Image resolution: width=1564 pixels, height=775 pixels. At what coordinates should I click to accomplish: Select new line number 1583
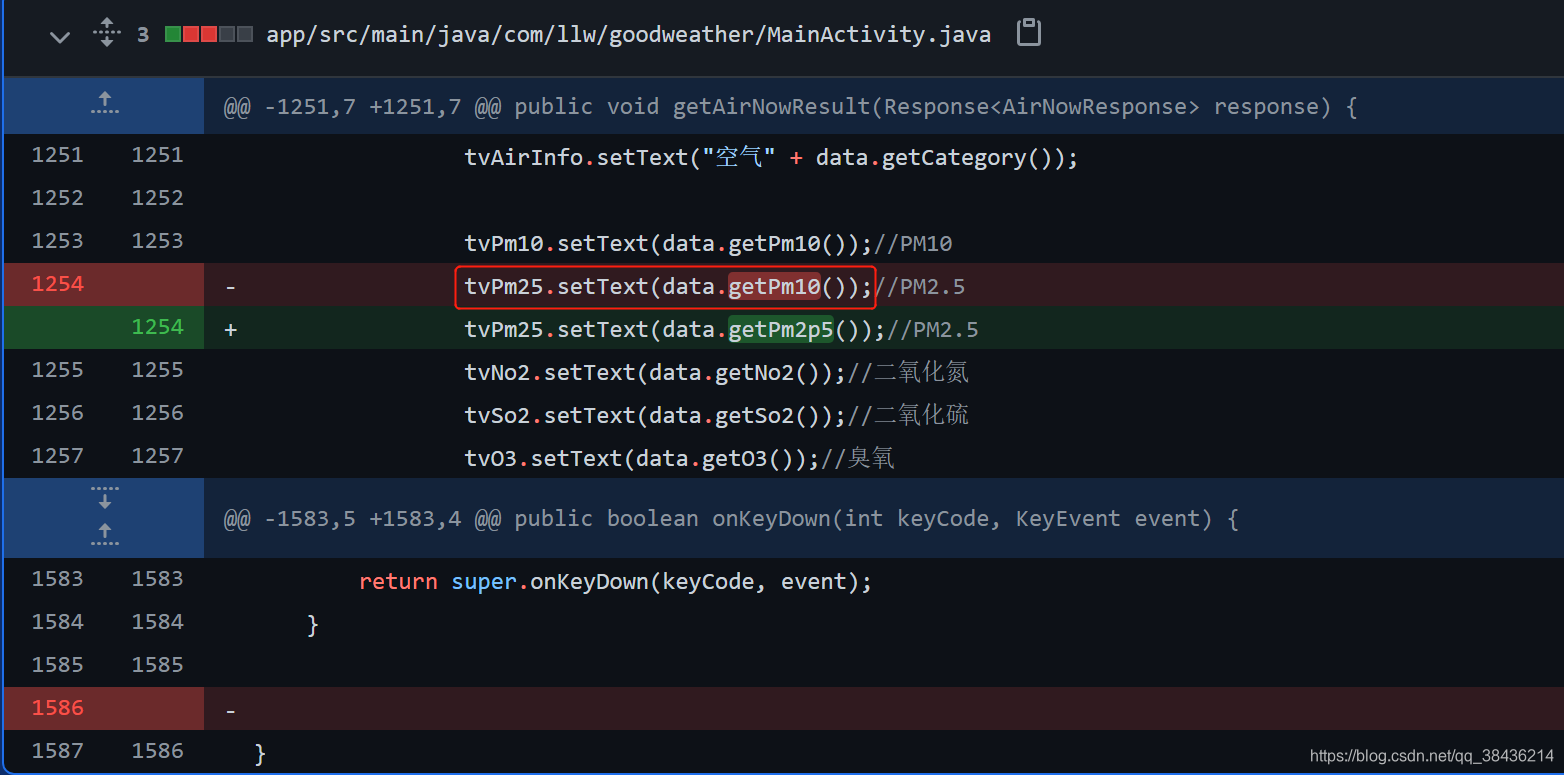[158, 579]
